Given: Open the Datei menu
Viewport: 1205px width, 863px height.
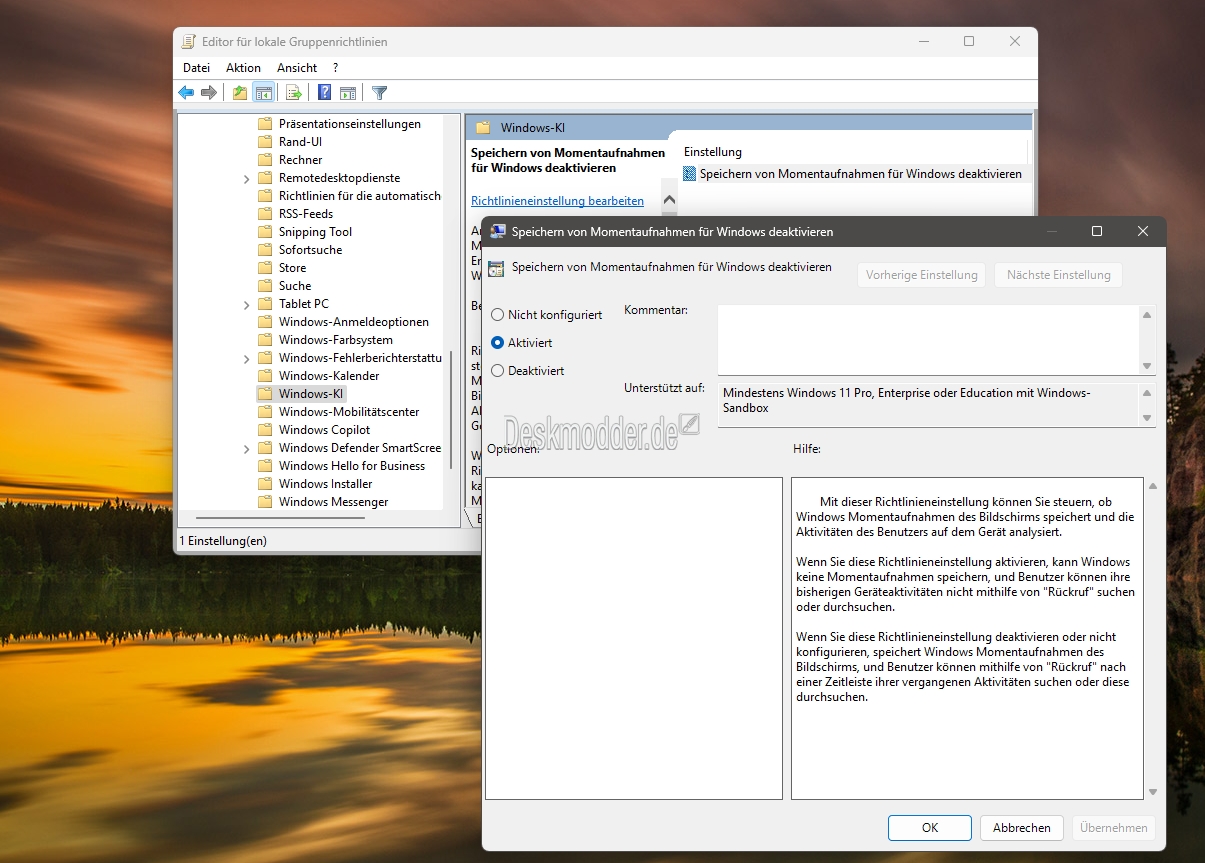Looking at the screenshot, I should 197,68.
